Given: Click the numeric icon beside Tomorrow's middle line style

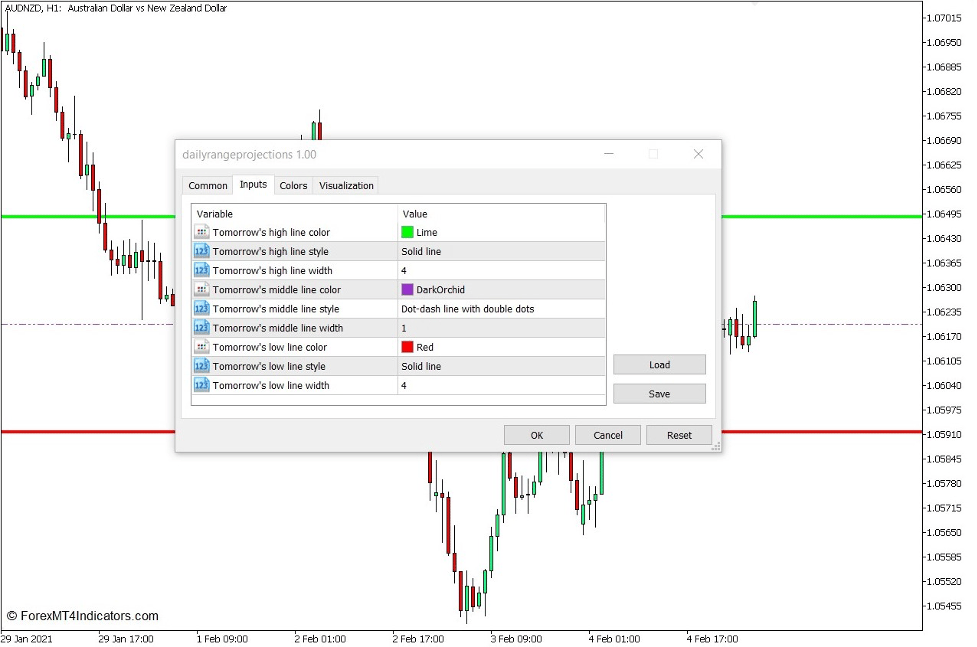Looking at the screenshot, I should 200,309.
